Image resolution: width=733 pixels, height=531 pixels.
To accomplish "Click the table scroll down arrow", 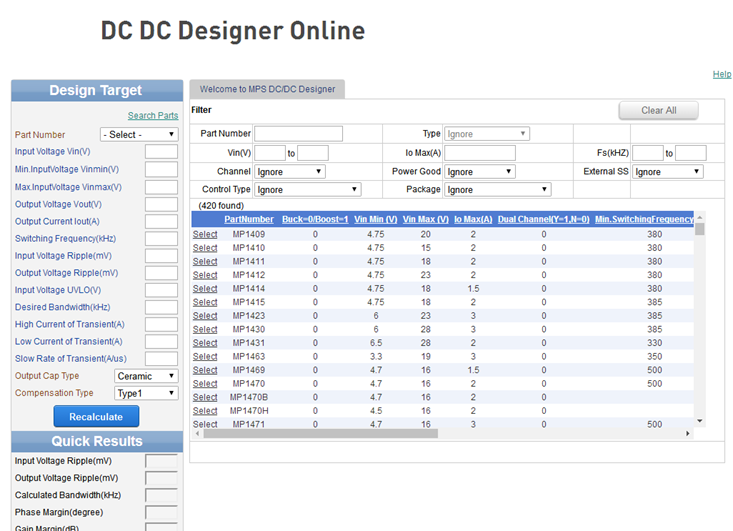I will [x=699, y=421].
